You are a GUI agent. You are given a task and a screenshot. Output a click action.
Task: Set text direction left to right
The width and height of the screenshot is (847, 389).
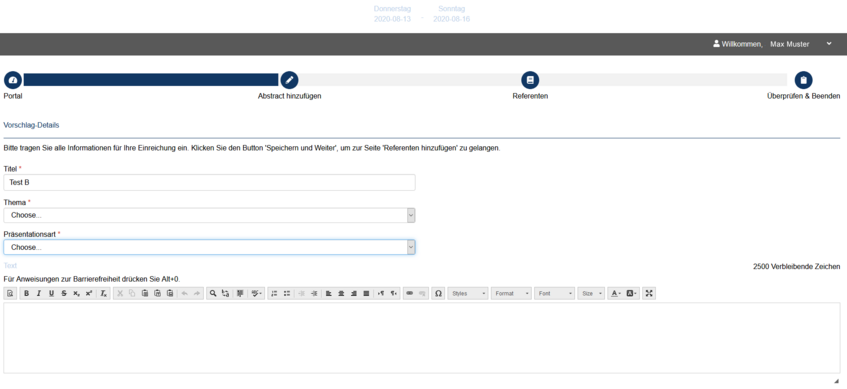(x=381, y=293)
